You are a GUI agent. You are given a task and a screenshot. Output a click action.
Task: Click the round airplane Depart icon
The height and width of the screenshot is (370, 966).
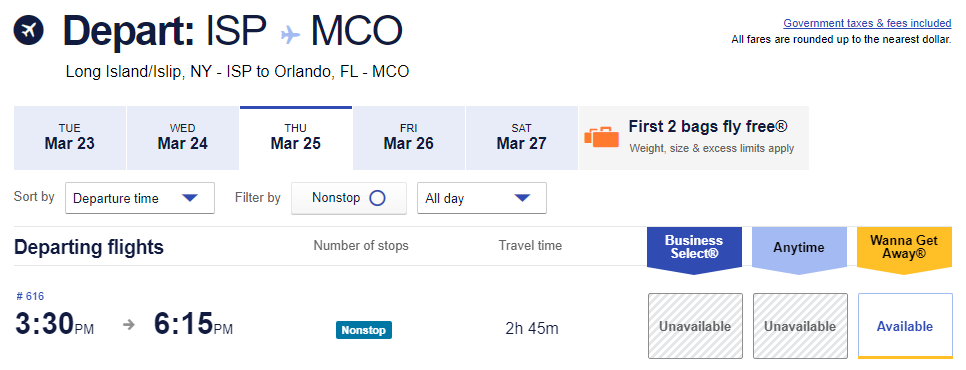click(28, 30)
